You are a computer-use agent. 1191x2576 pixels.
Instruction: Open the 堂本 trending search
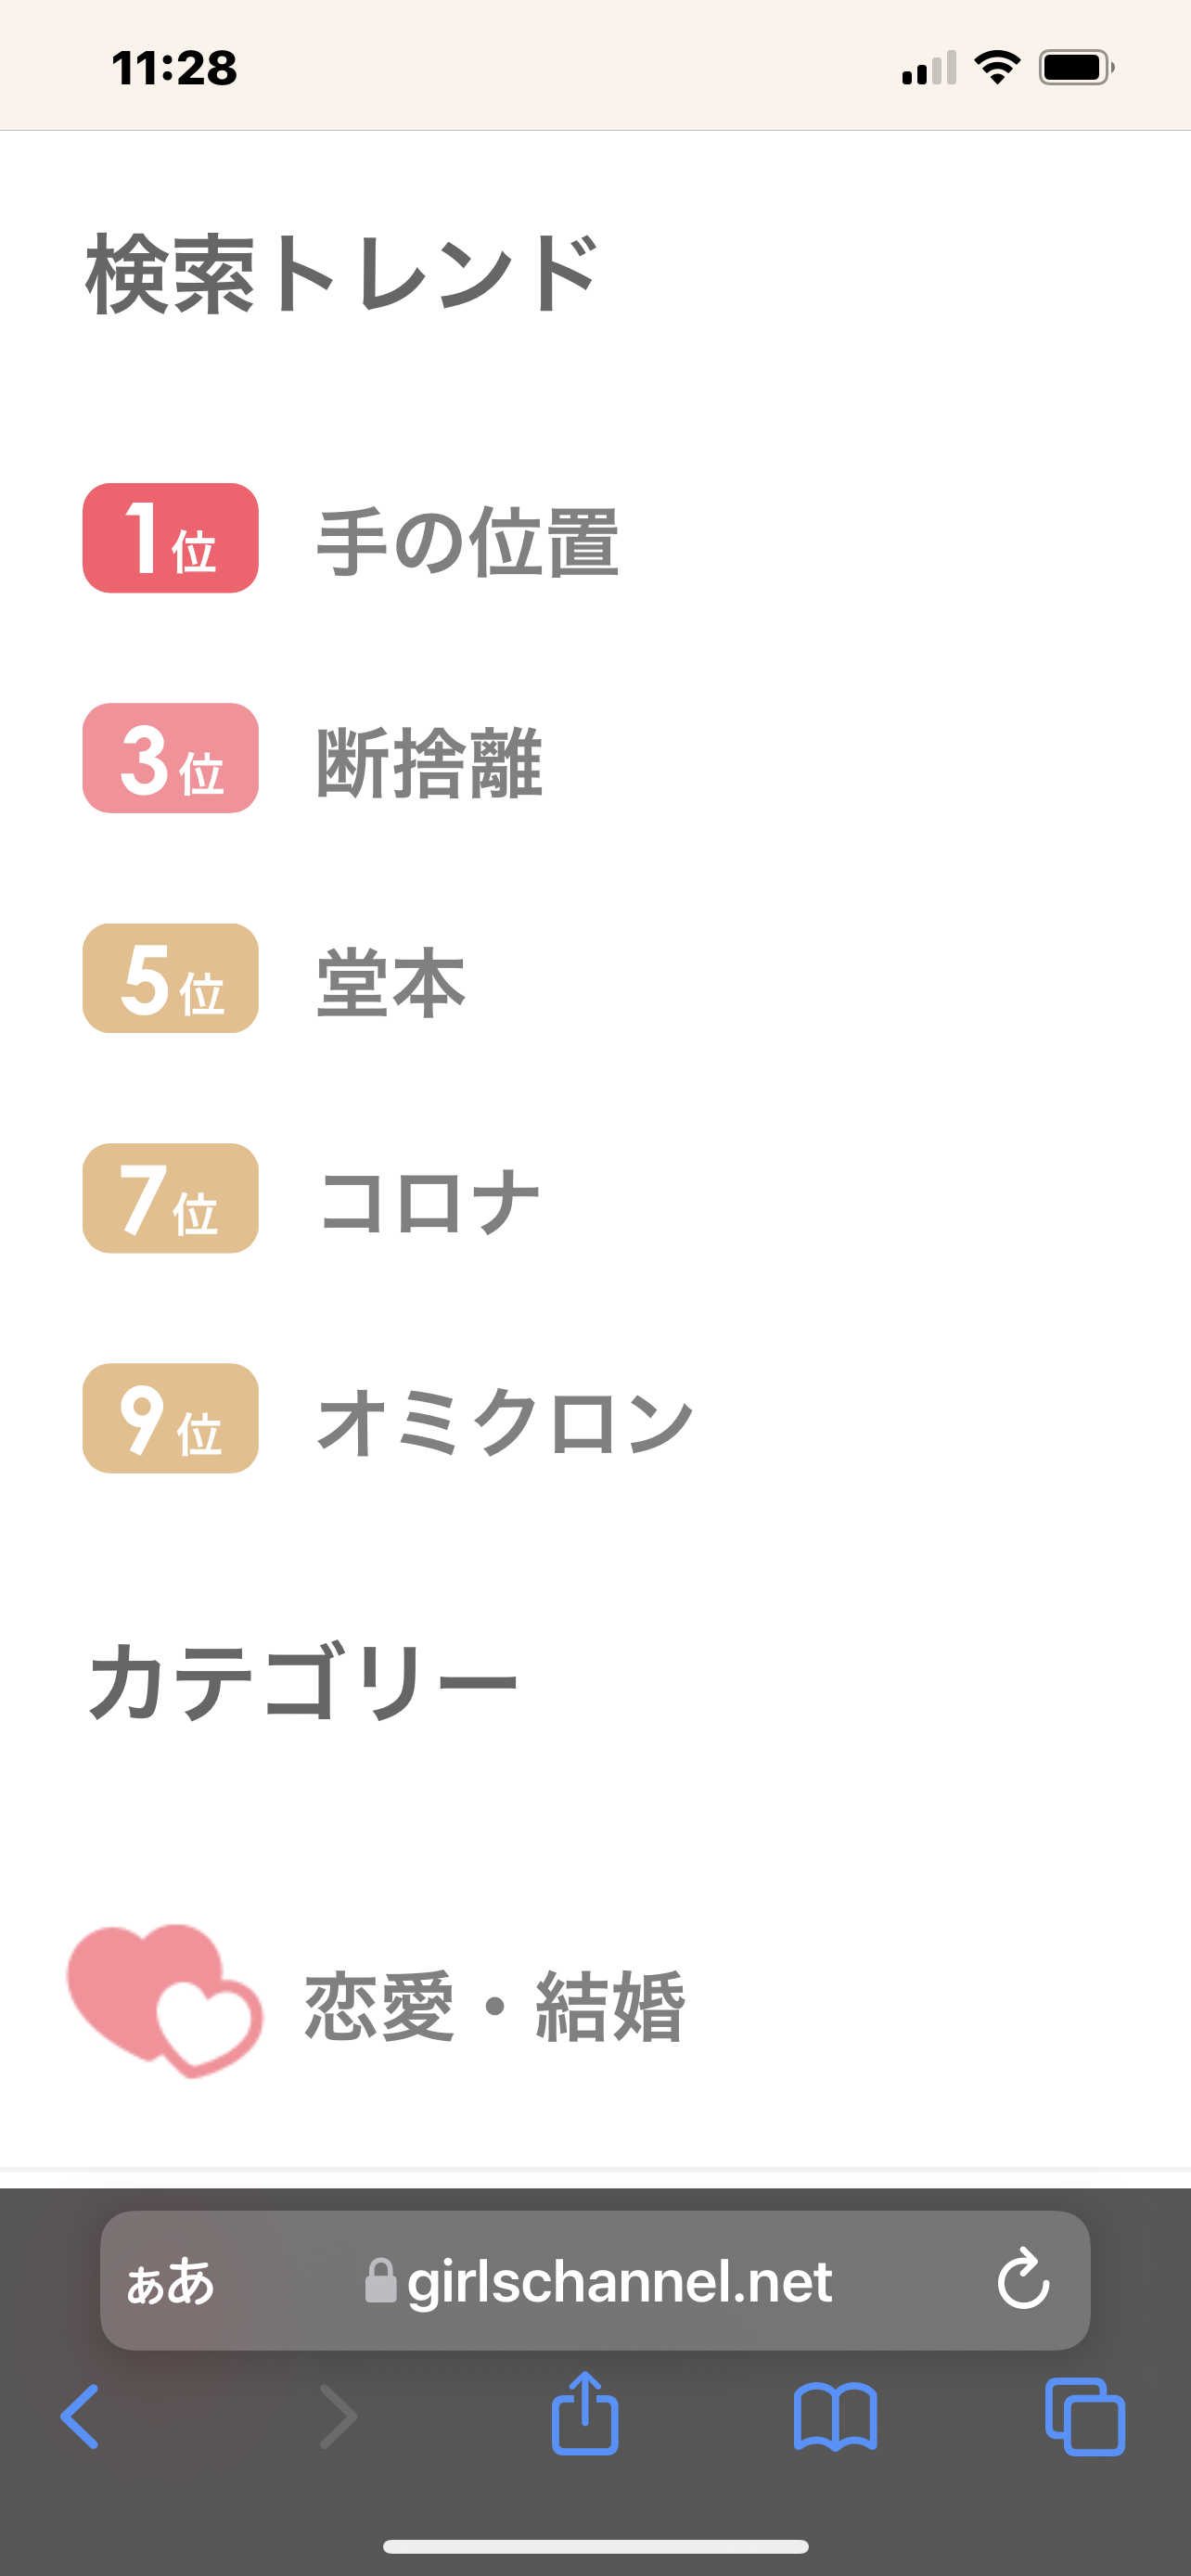point(388,980)
